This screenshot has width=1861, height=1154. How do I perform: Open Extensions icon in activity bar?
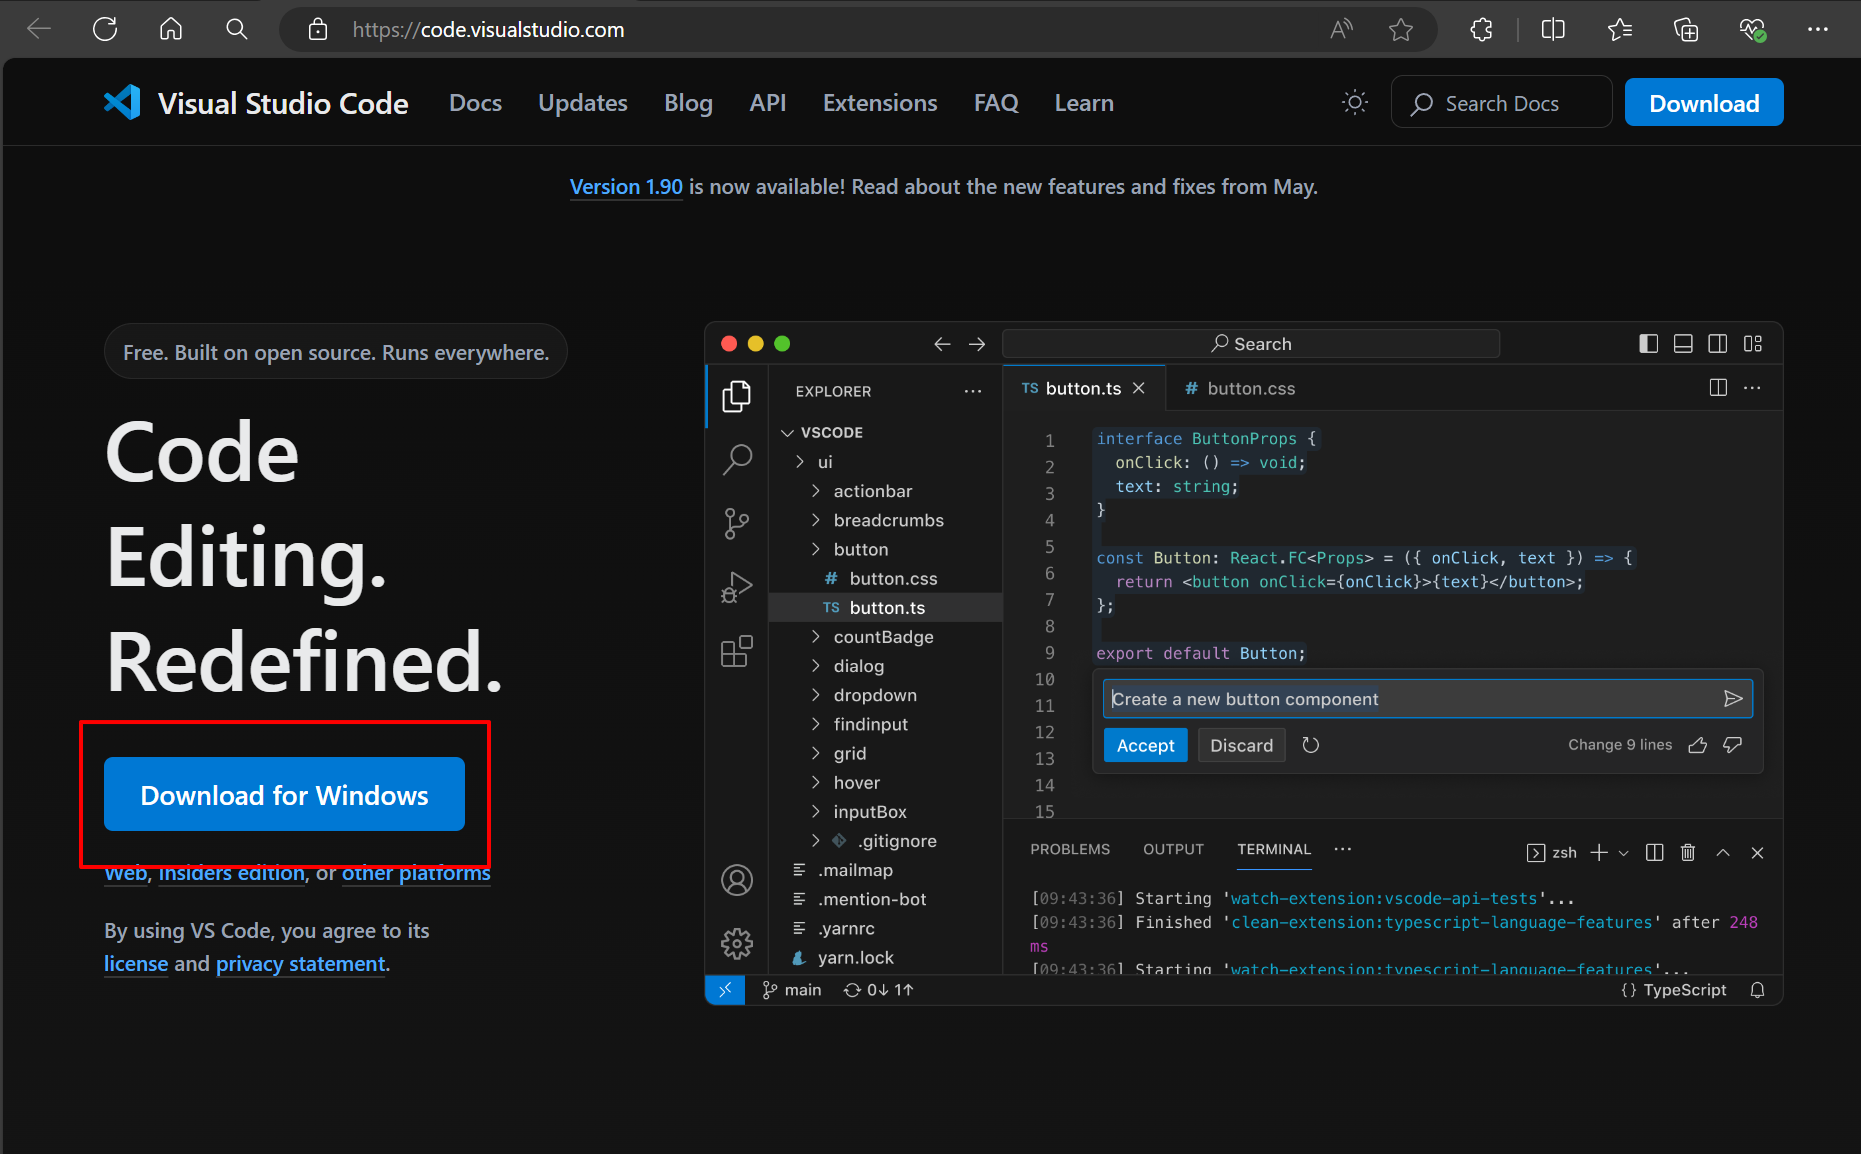(737, 651)
